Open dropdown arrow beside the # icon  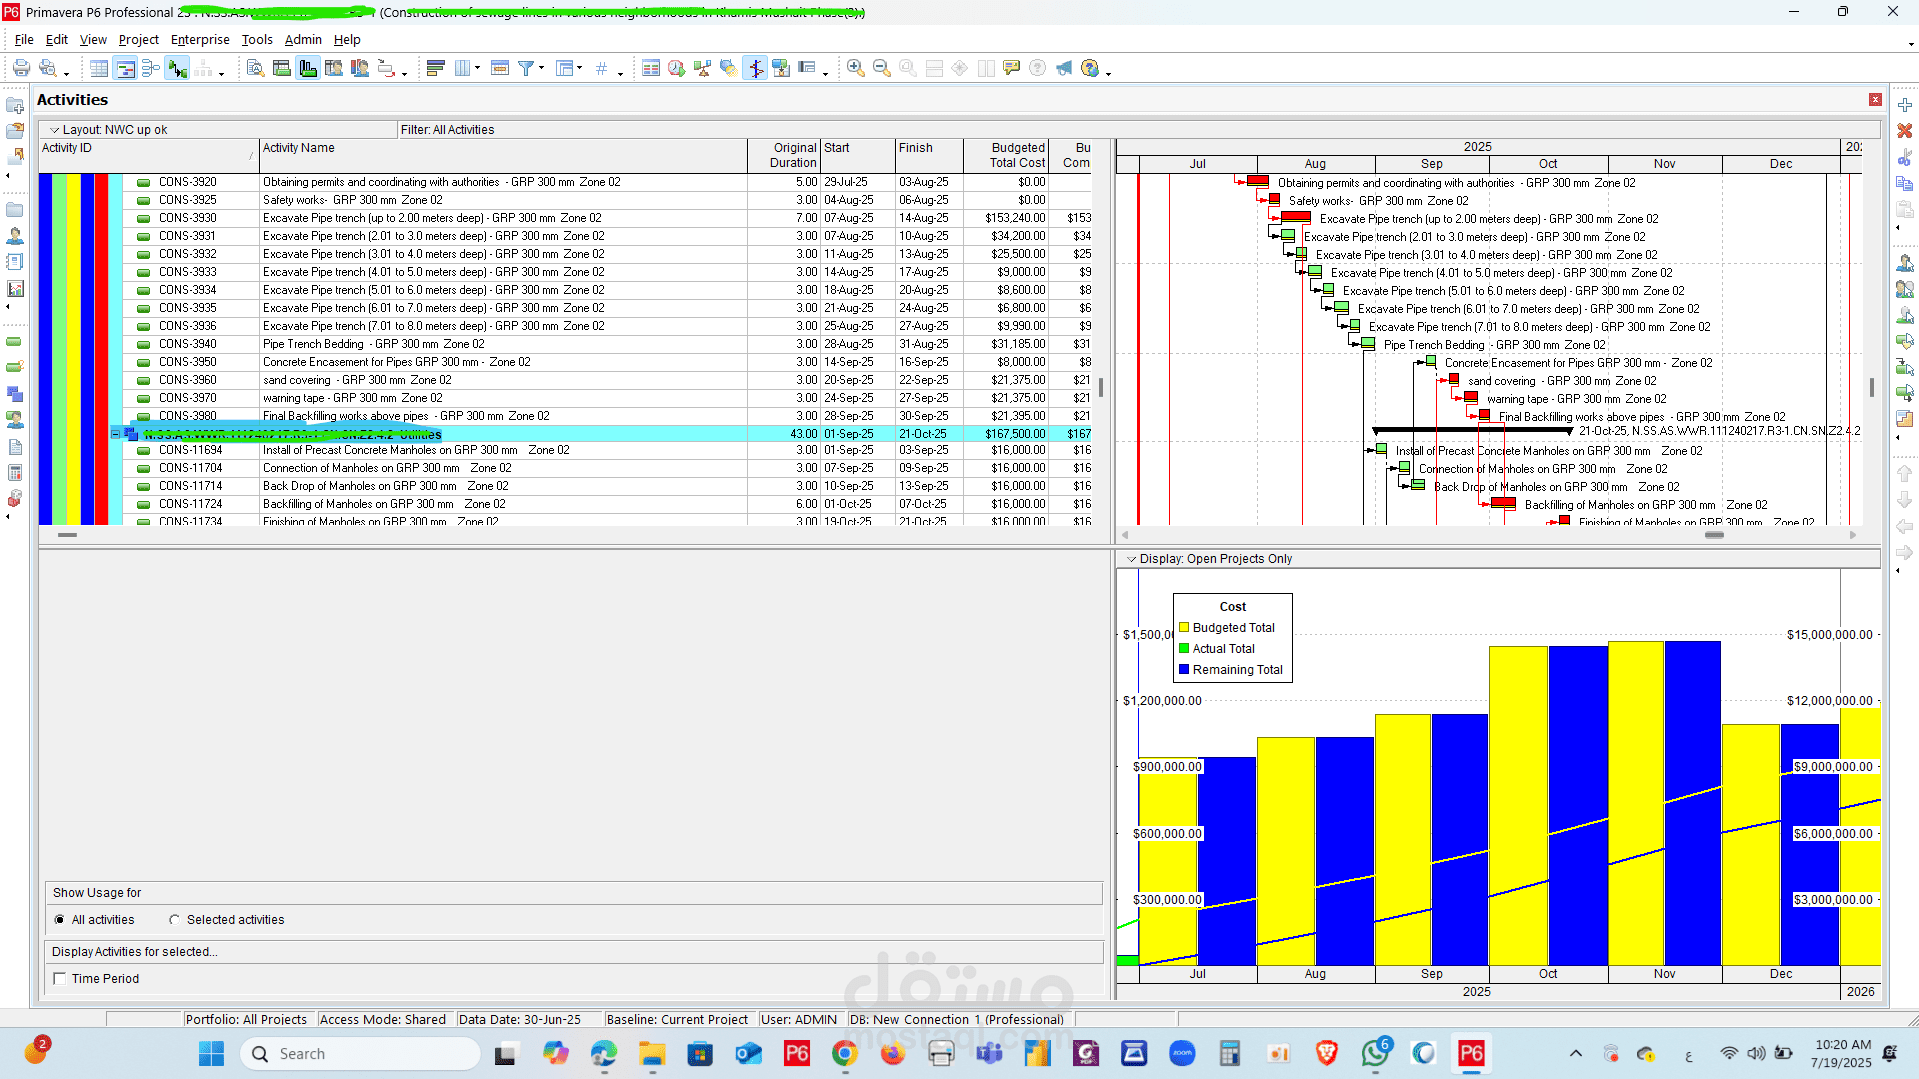click(x=620, y=72)
